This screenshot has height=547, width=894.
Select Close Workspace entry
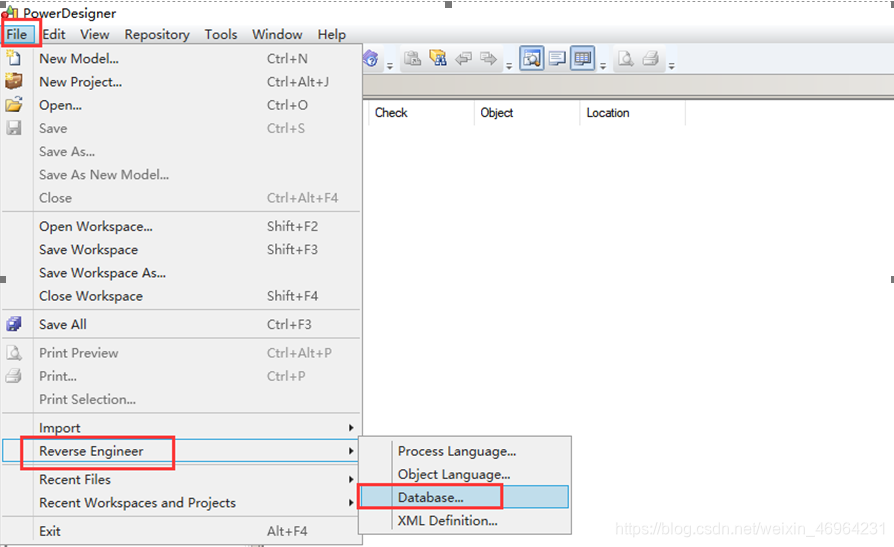coord(181,296)
